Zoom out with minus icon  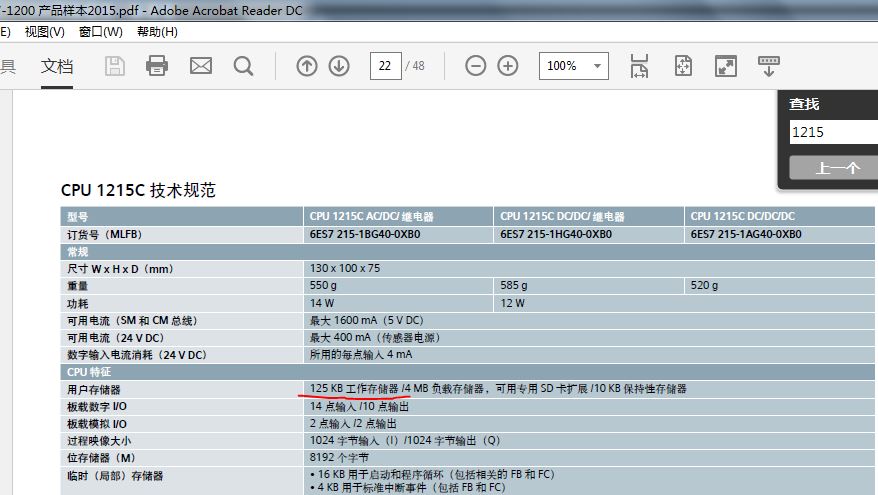pyautogui.click(x=475, y=66)
